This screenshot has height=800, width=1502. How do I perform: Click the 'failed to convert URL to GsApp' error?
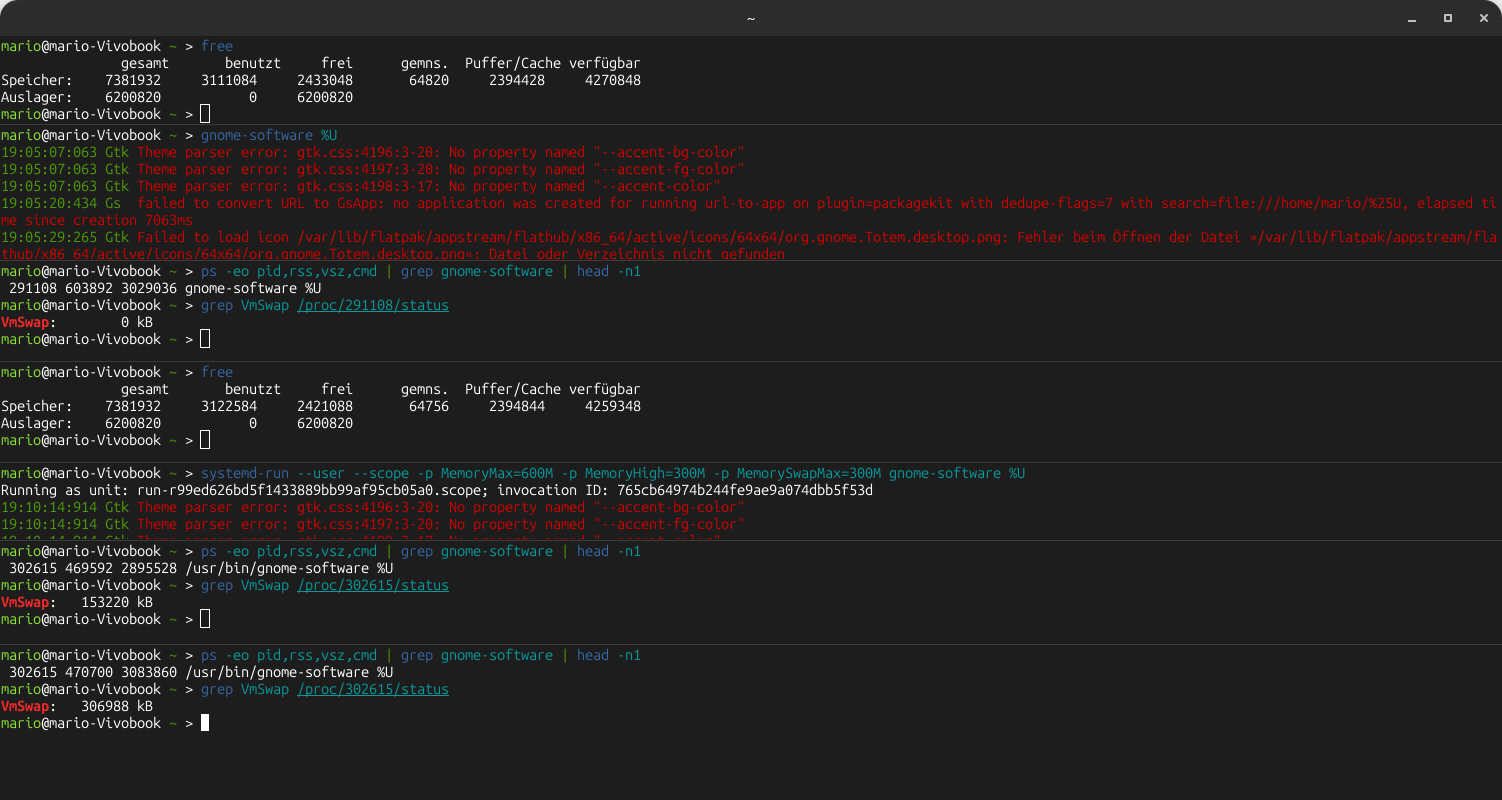coord(750,211)
